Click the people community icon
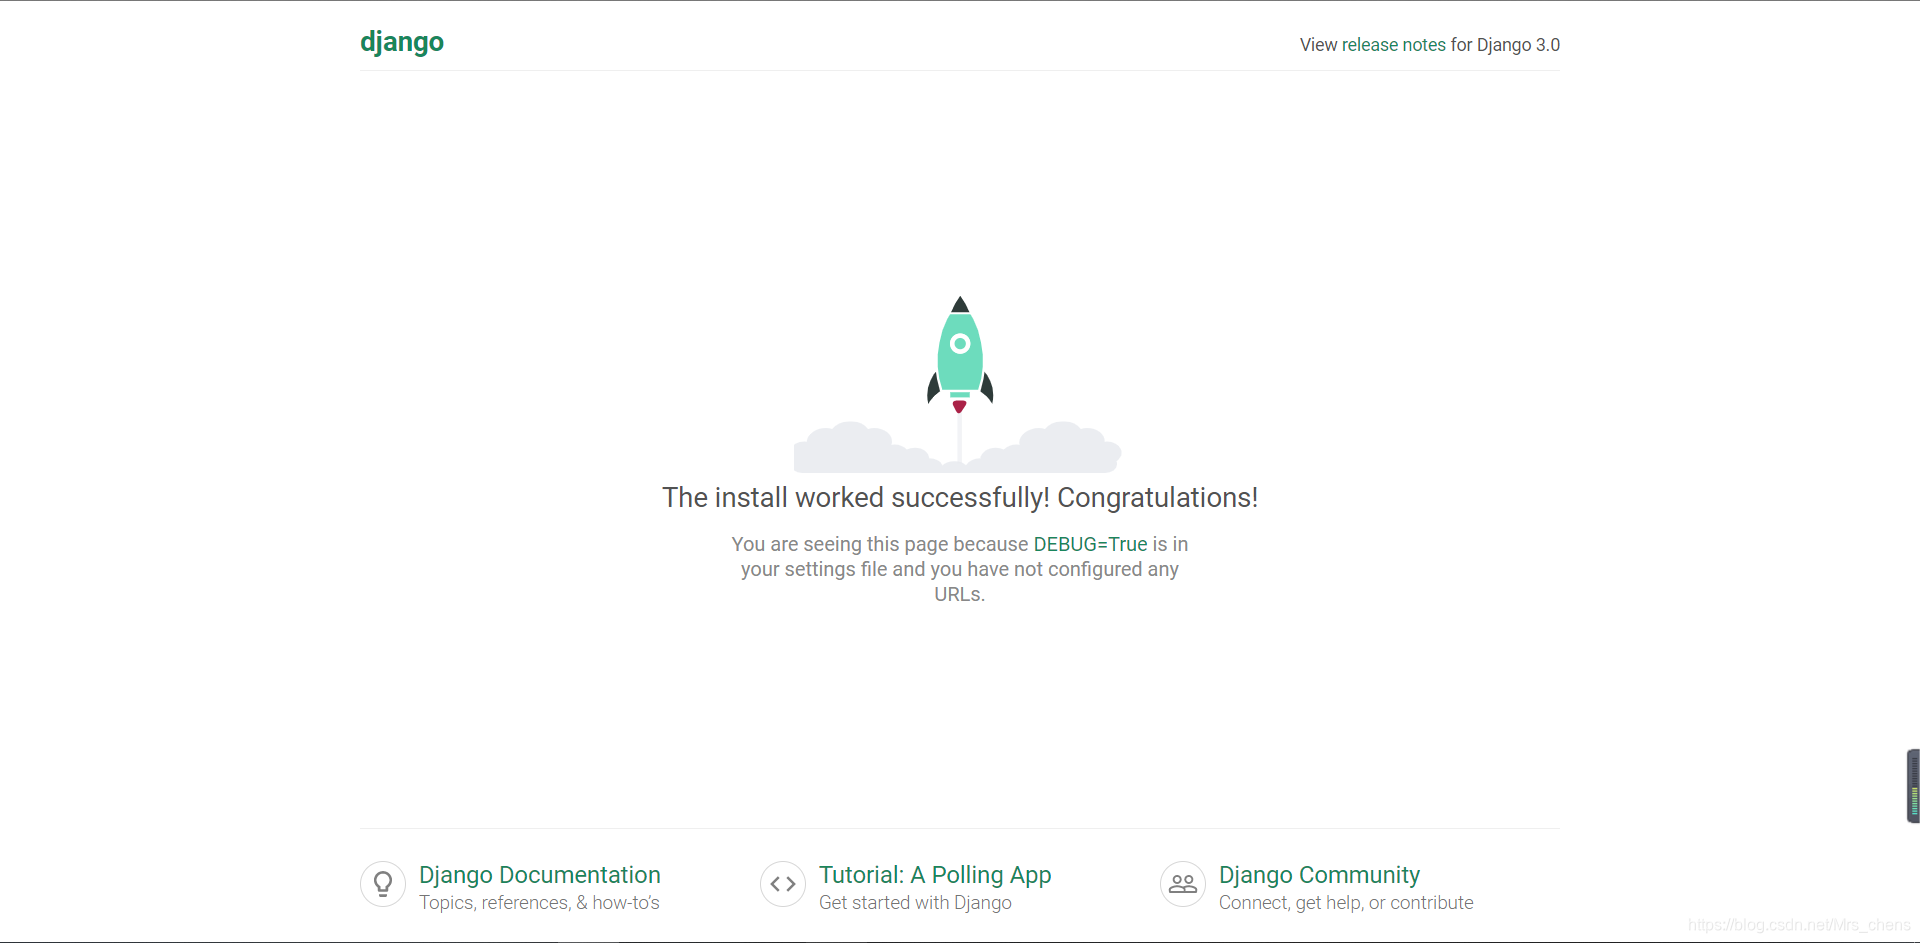 click(1183, 884)
